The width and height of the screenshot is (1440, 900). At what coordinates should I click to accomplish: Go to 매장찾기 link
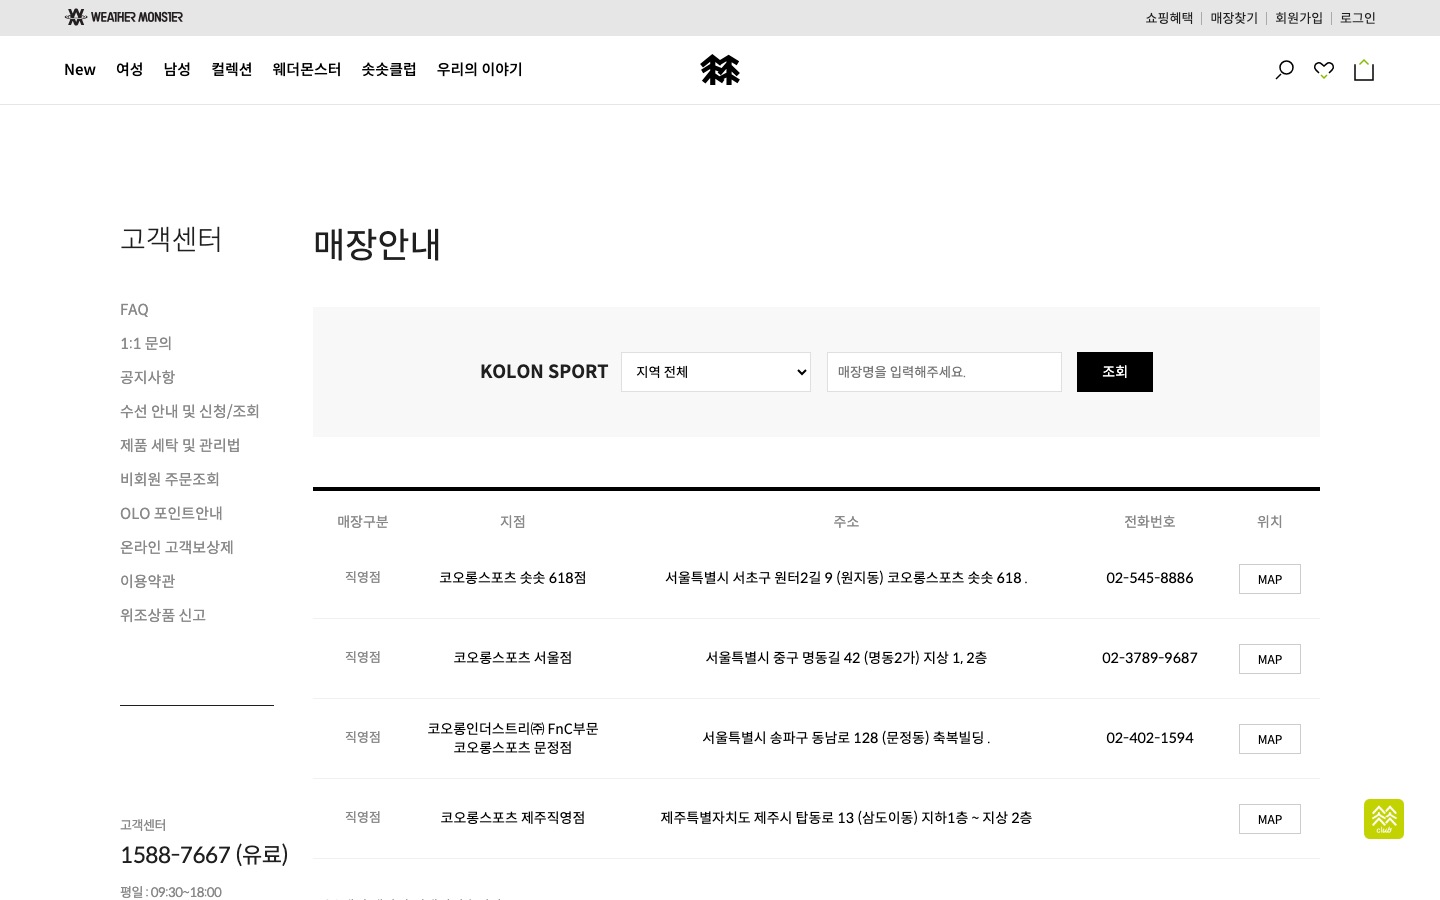click(1234, 18)
